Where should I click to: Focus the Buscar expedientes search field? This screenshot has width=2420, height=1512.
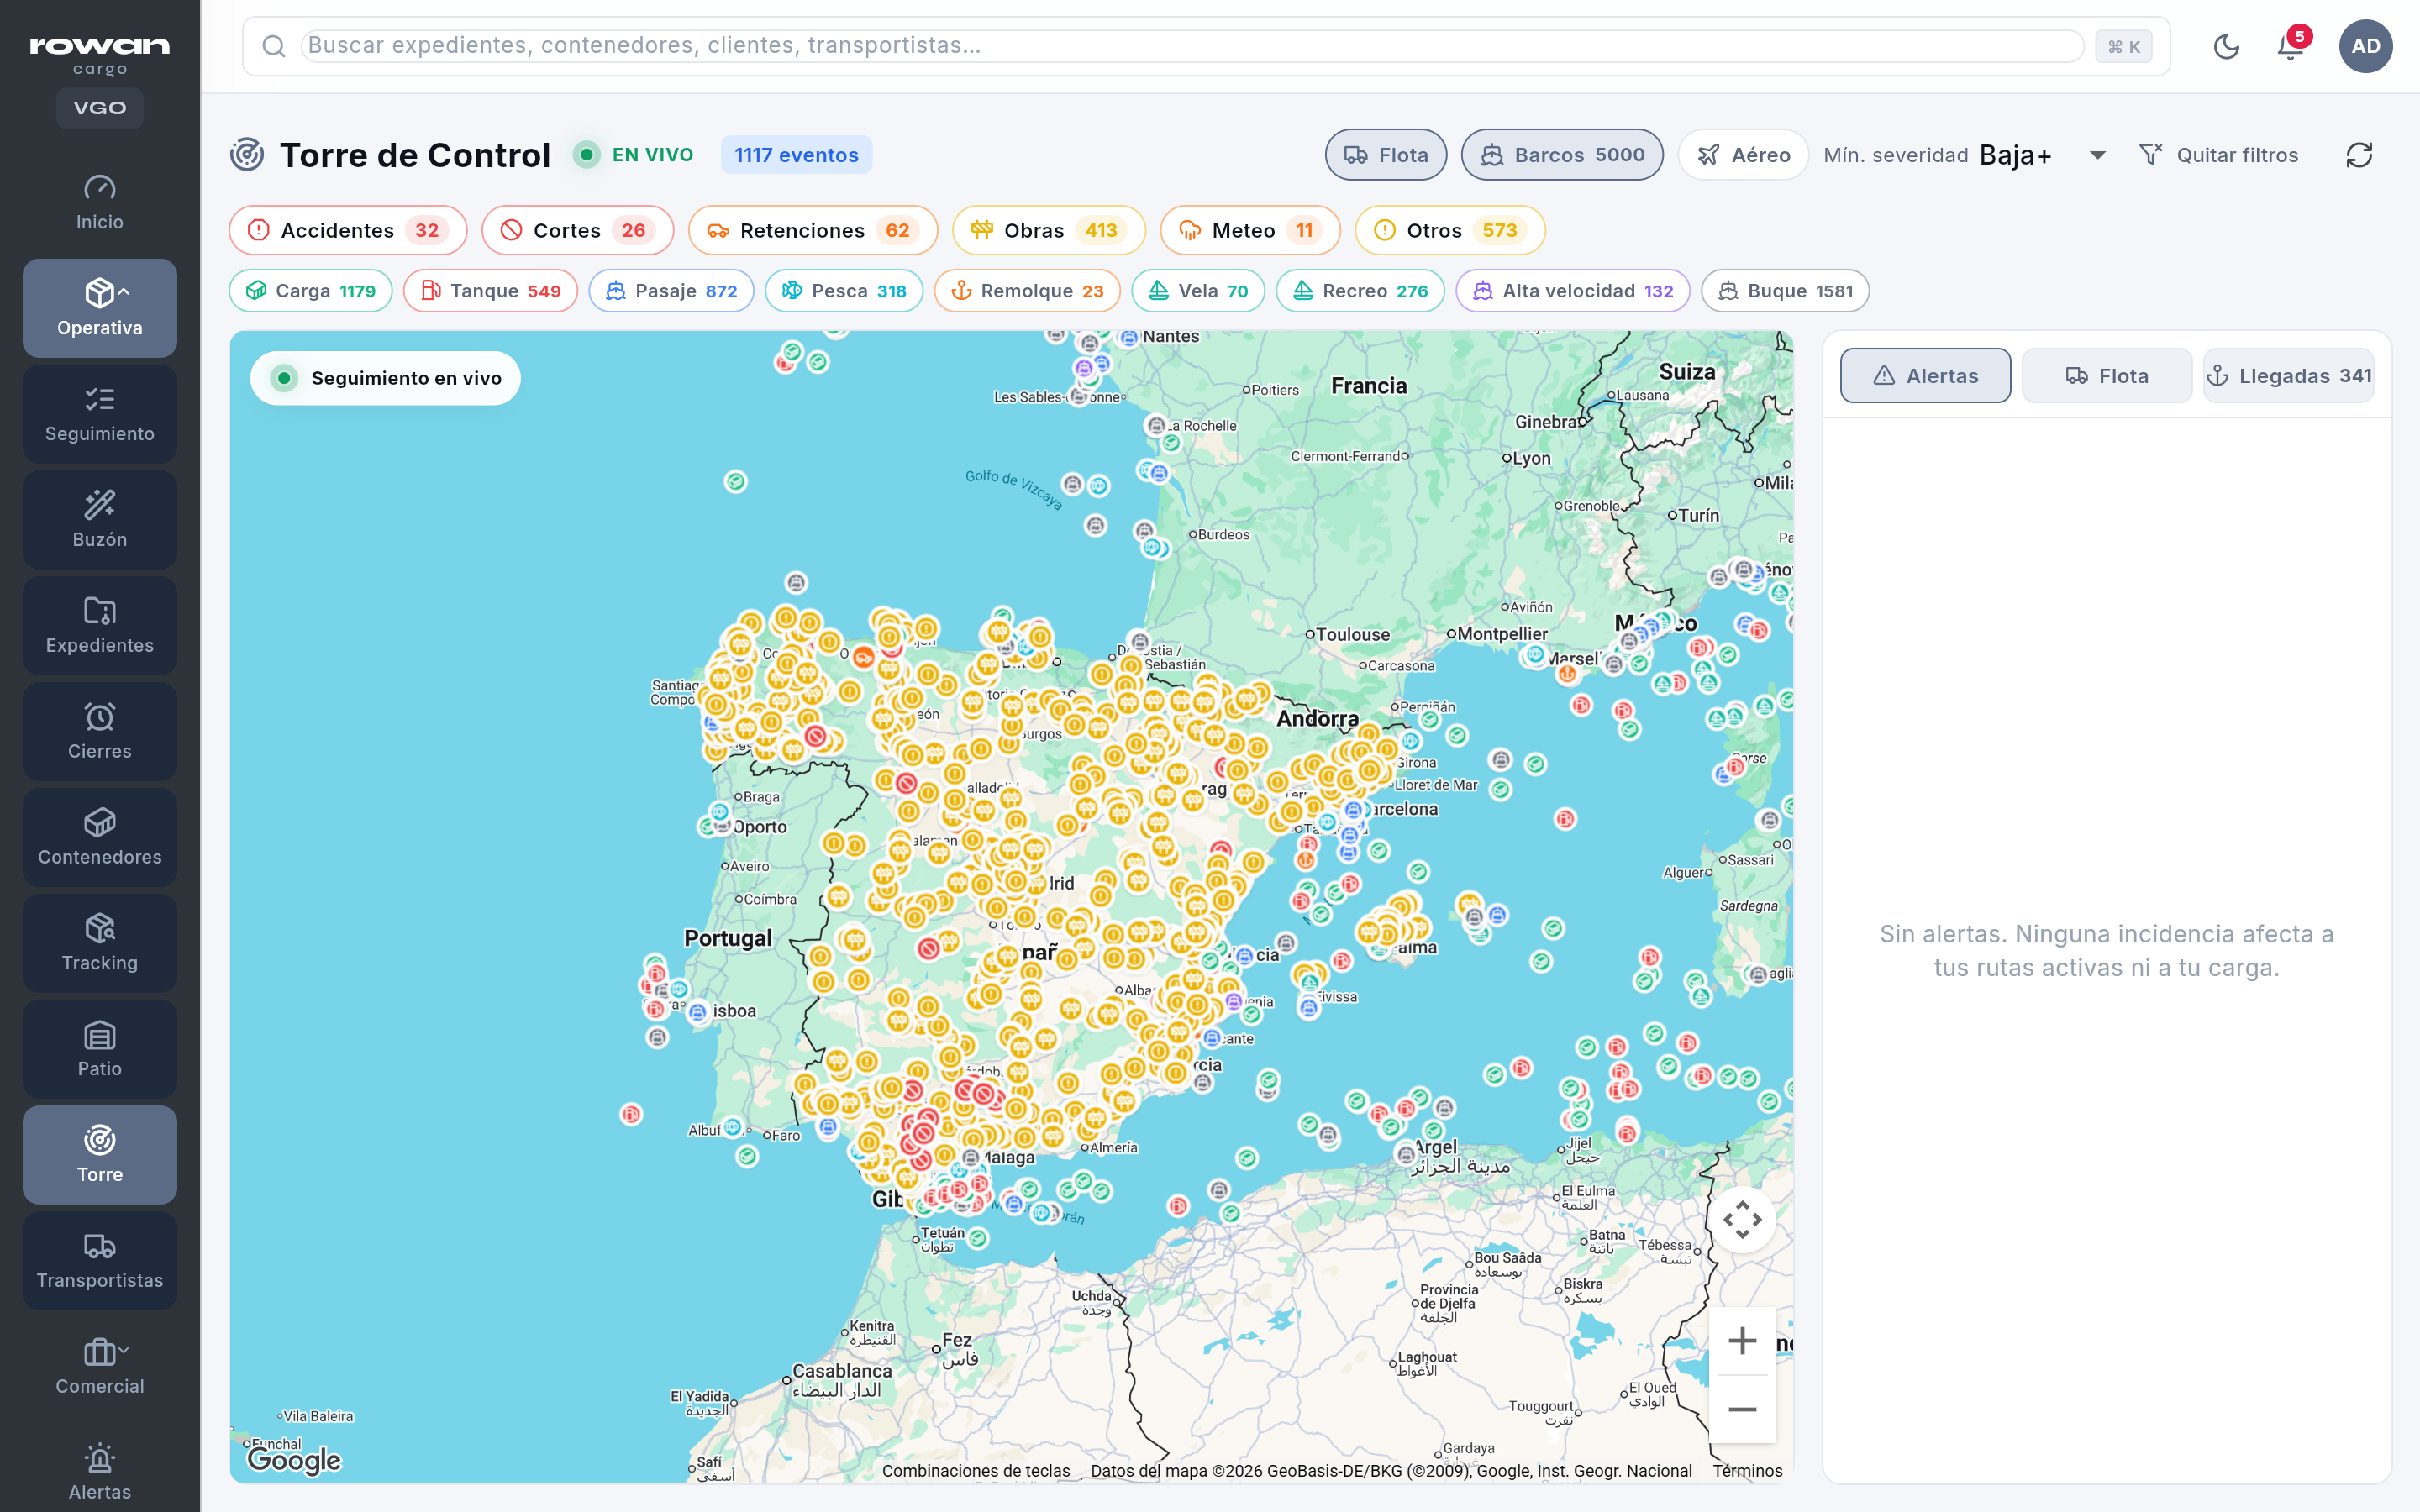pos(1193,46)
